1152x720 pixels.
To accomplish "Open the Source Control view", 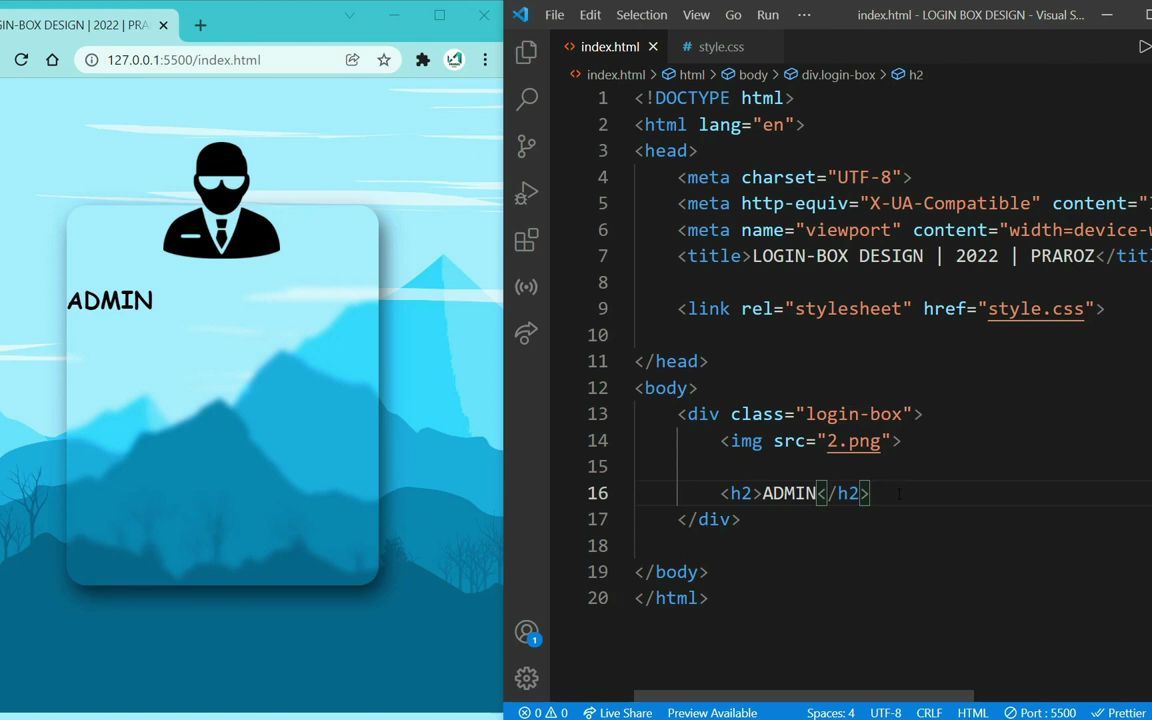I will coord(526,146).
